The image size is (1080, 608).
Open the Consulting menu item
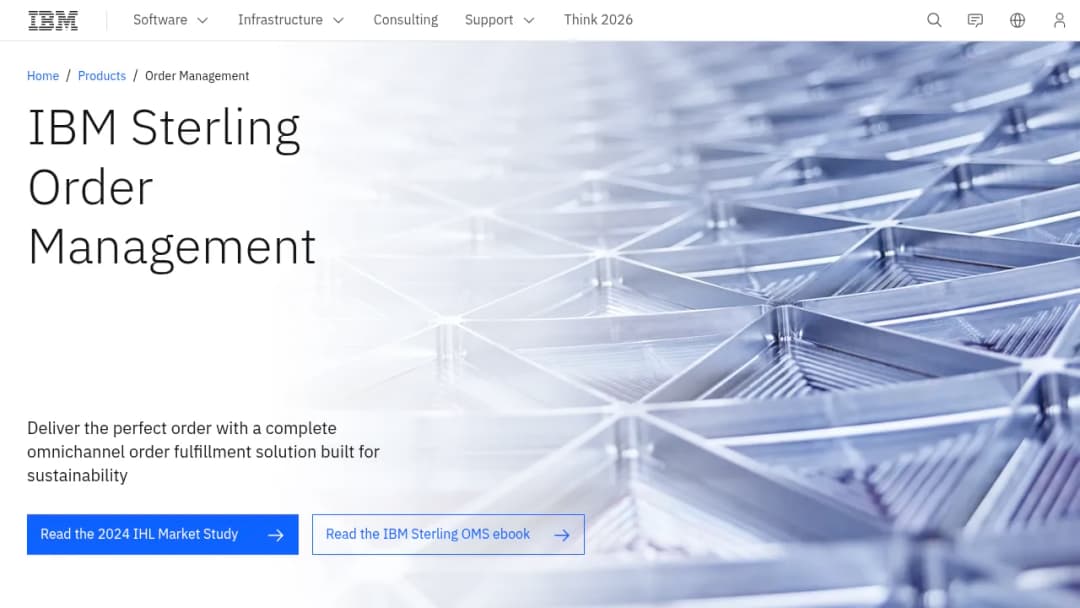click(406, 20)
